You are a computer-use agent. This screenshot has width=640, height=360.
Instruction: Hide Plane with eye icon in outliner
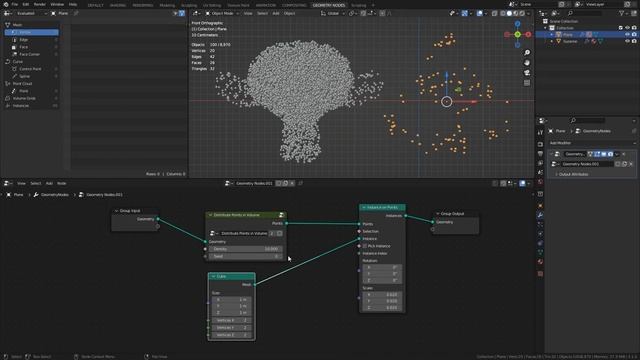[x=627, y=35]
